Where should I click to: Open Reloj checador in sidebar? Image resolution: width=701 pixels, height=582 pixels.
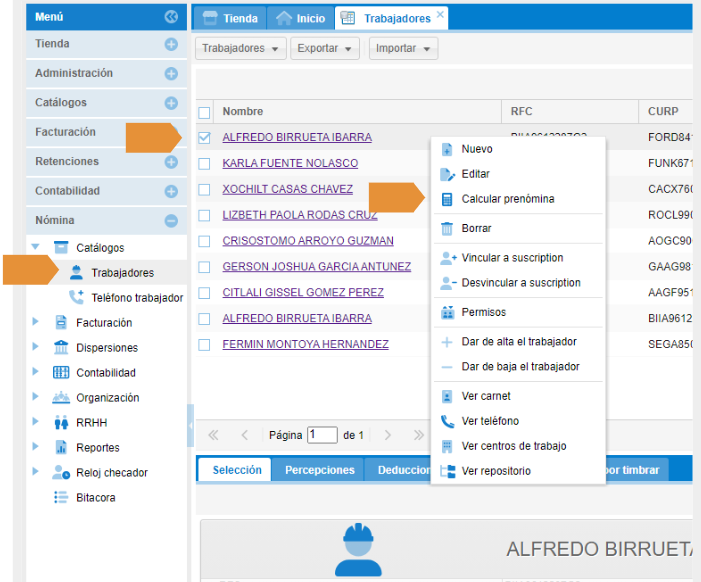[111, 473]
